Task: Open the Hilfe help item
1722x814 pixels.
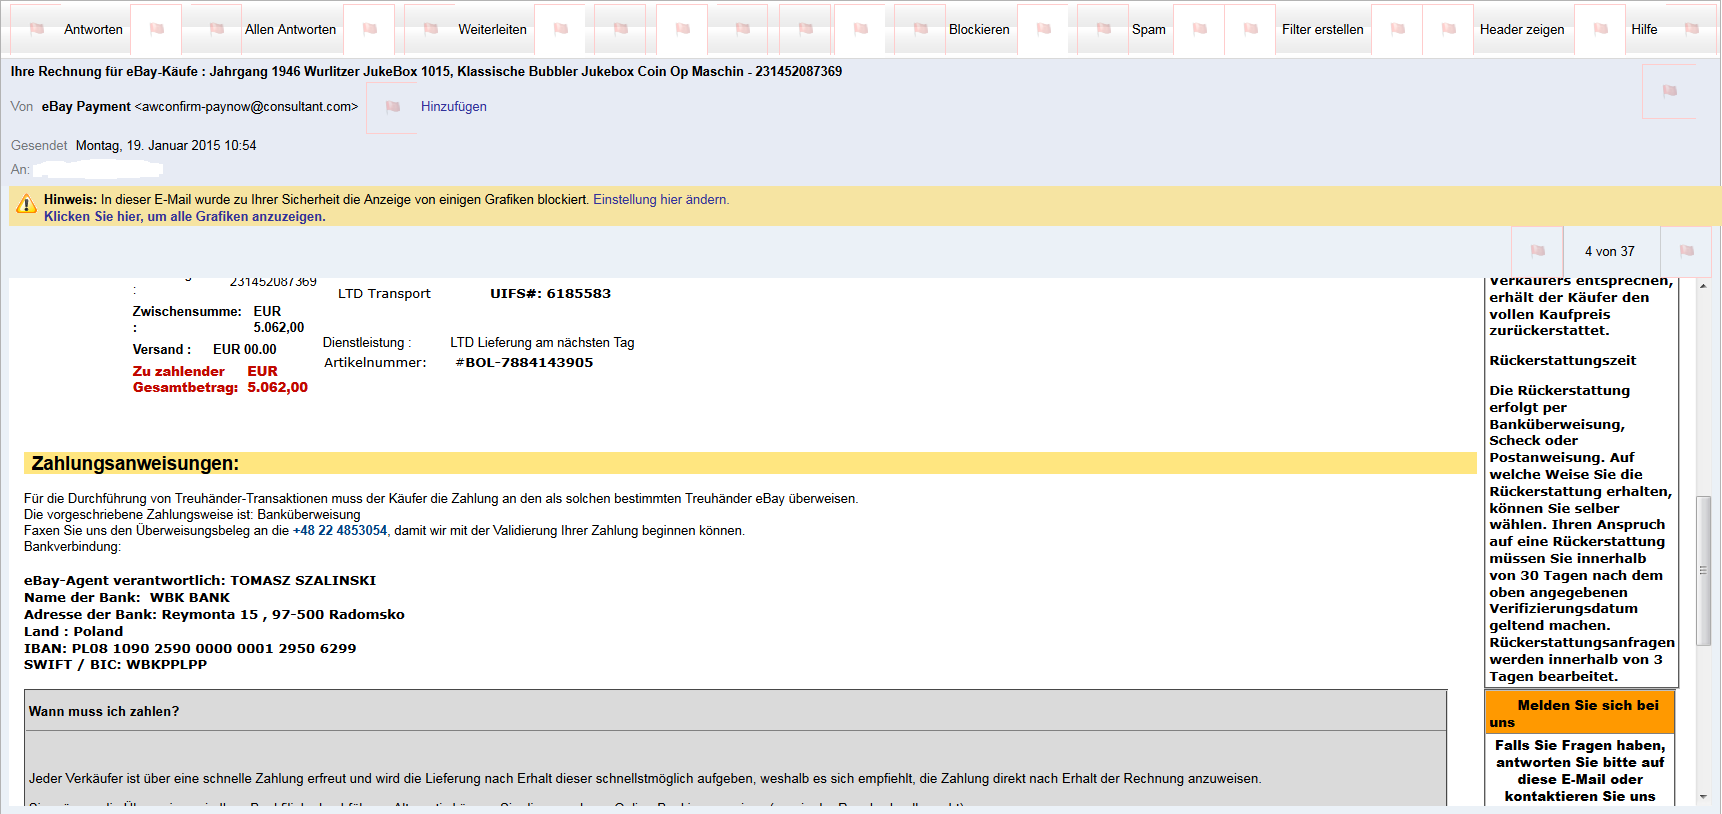Action: click(1644, 29)
